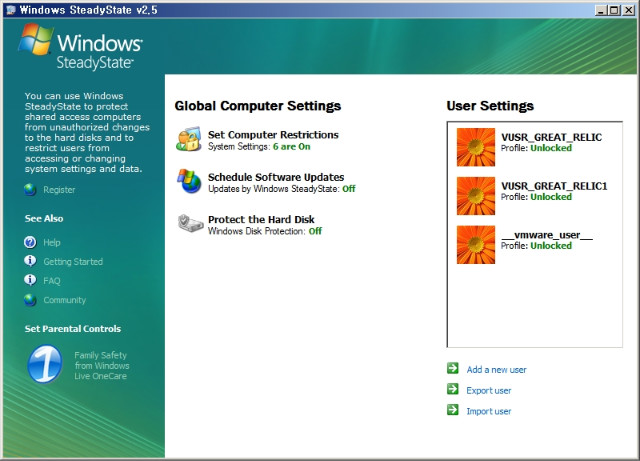Image resolution: width=640 pixels, height=461 pixels.
Task: Open the FAQ link
Action: 52,281
